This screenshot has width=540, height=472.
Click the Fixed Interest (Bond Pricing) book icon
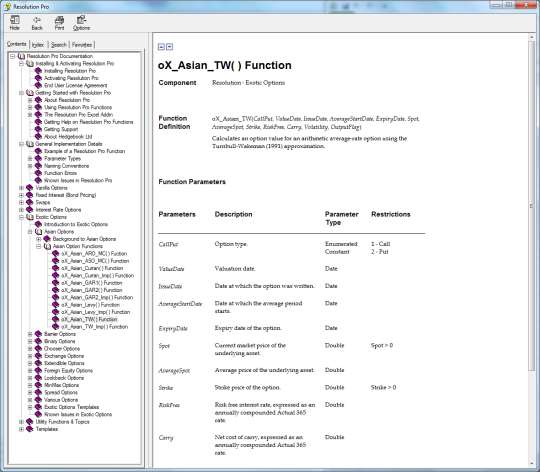coord(30,195)
